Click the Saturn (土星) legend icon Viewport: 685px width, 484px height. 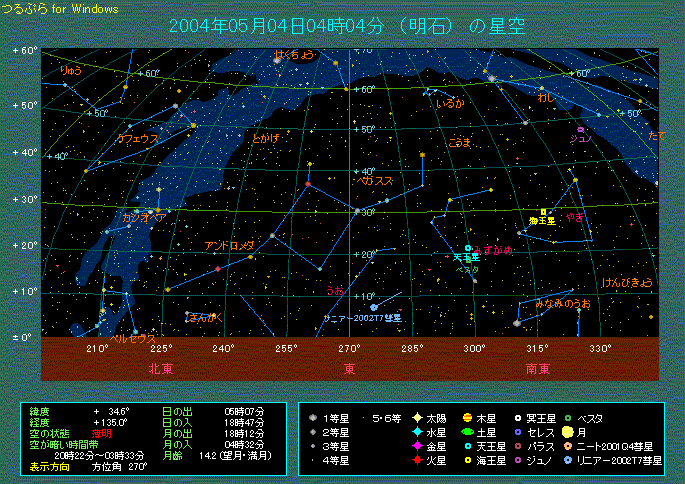tap(466, 432)
